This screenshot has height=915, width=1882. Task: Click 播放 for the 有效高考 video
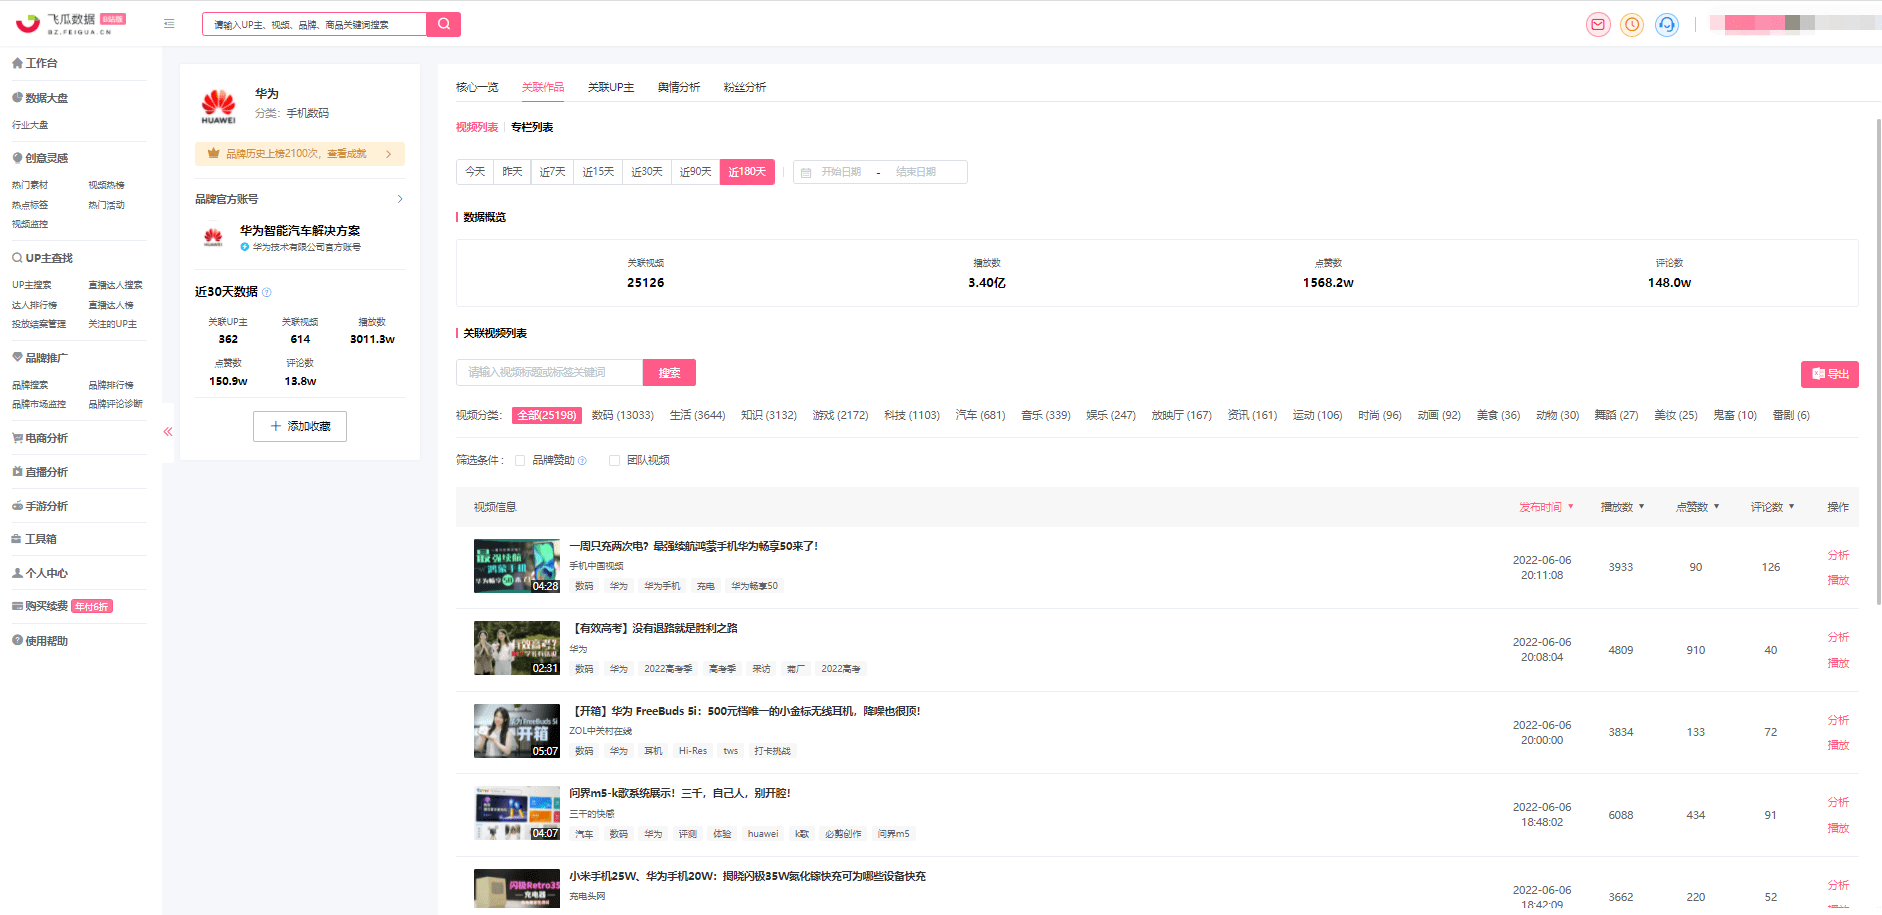click(x=1838, y=663)
